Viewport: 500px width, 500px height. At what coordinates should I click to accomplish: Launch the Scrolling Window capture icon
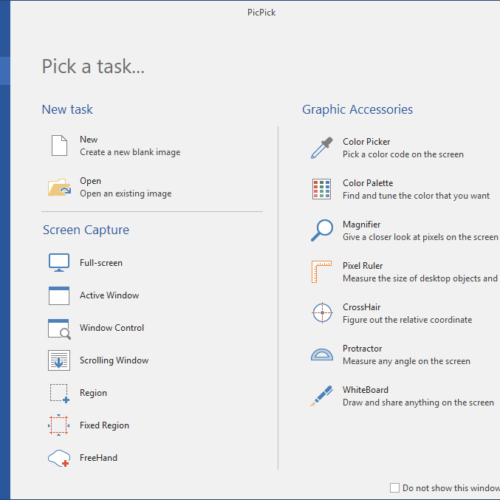59,360
